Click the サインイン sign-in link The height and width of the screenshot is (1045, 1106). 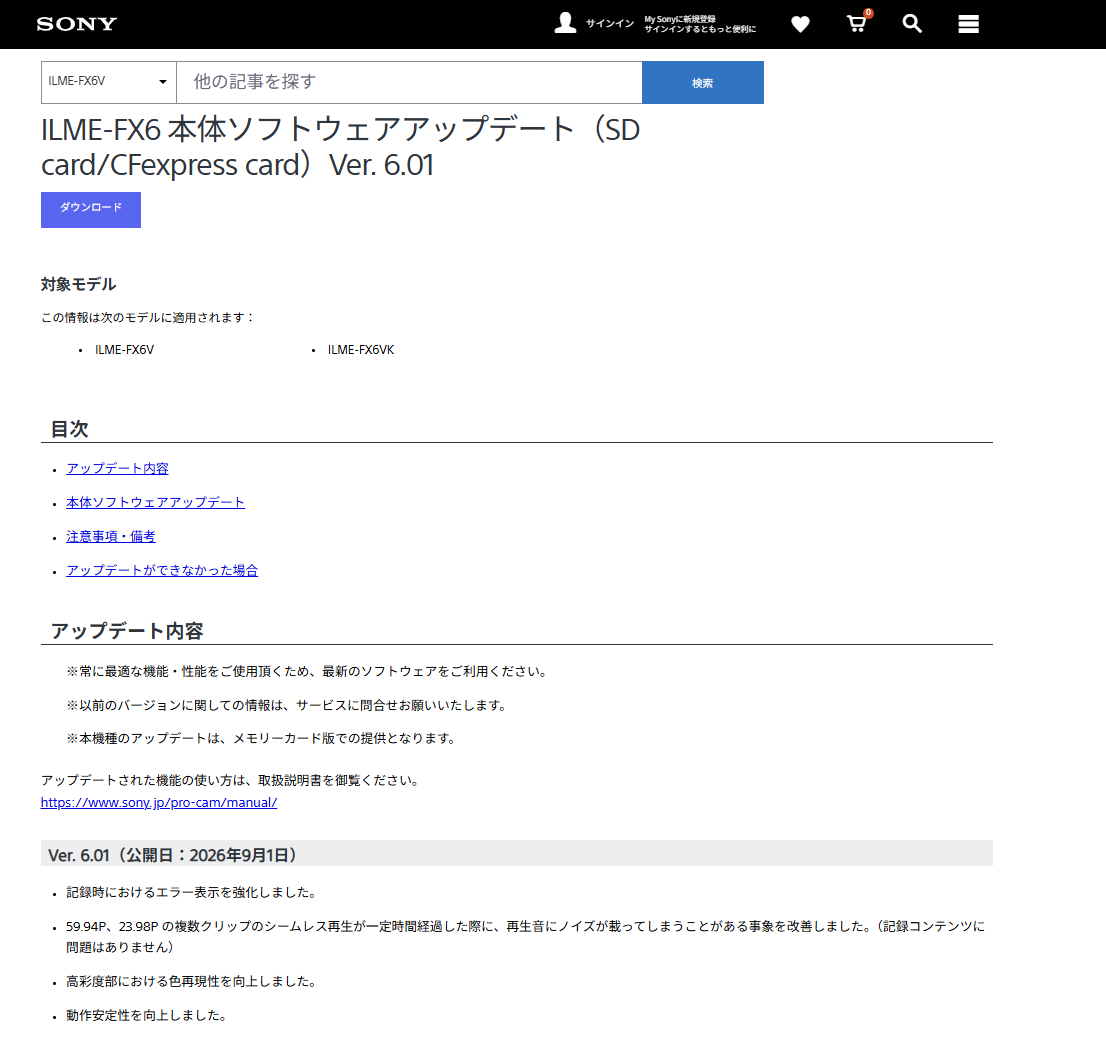(x=609, y=24)
